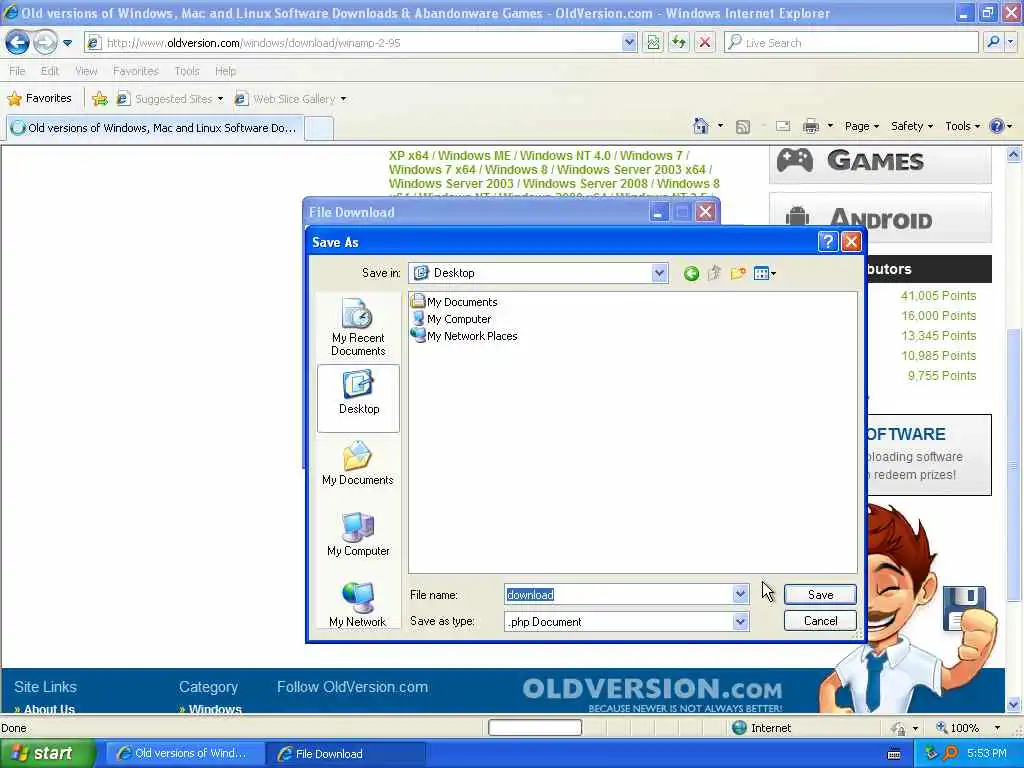Click the blue Help icon in command bar

click(997, 127)
